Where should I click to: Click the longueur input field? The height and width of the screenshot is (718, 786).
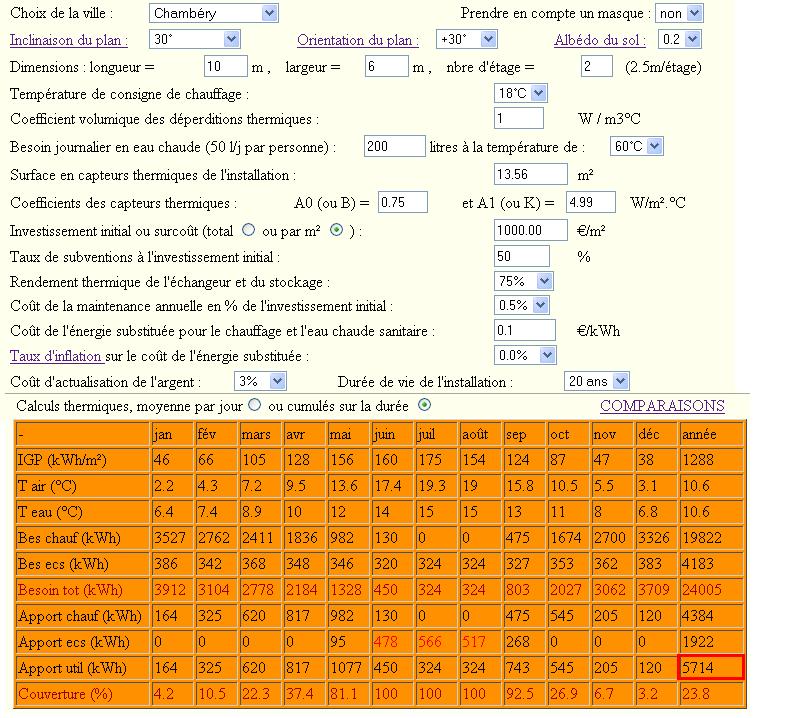click(225, 66)
